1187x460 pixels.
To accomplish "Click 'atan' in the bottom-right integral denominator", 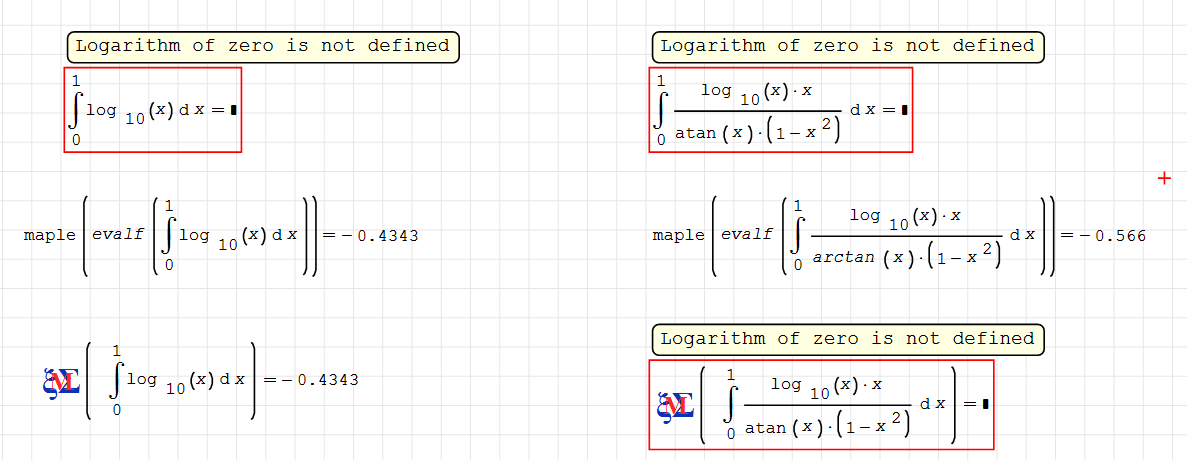I will (x=765, y=427).
